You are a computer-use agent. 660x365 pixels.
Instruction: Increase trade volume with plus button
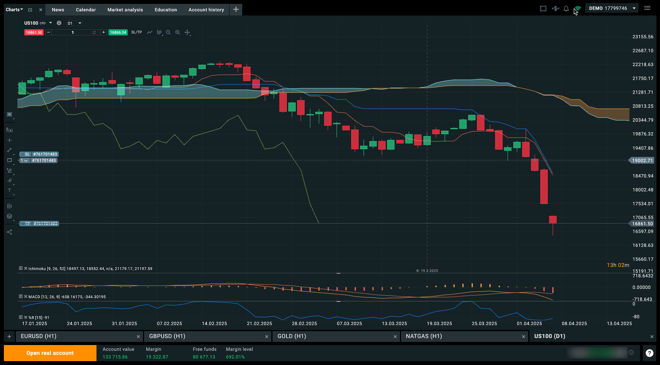pyautogui.click(x=104, y=32)
